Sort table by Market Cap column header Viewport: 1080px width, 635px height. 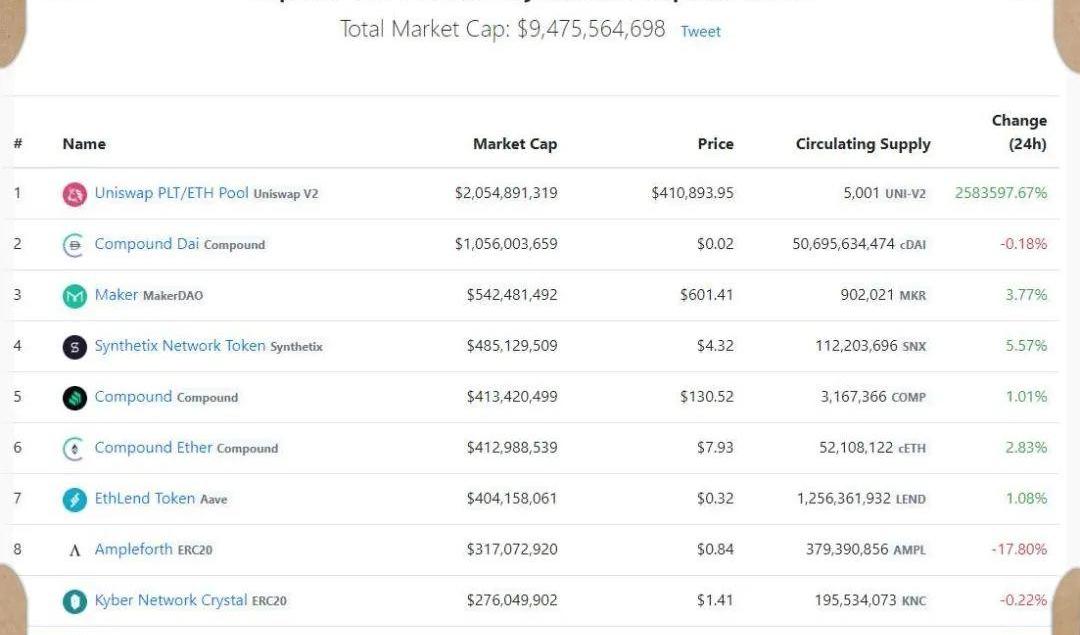pyautogui.click(x=515, y=144)
